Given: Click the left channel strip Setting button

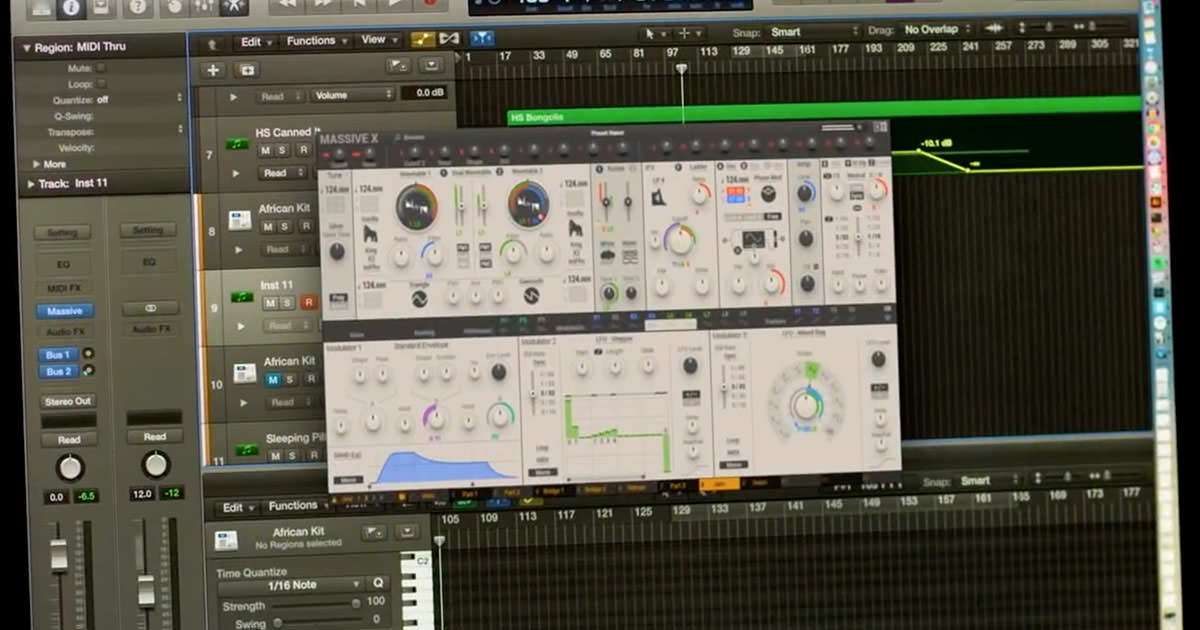Looking at the screenshot, I should click(62, 233).
